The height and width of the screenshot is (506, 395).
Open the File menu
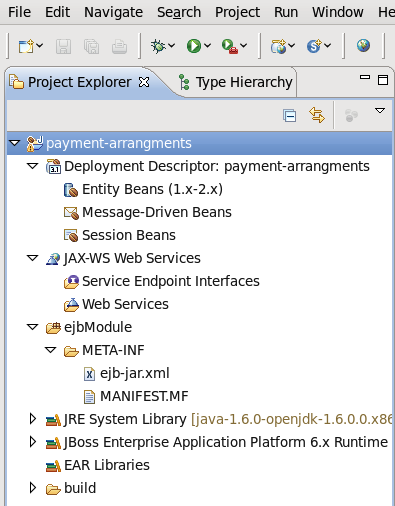19,12
